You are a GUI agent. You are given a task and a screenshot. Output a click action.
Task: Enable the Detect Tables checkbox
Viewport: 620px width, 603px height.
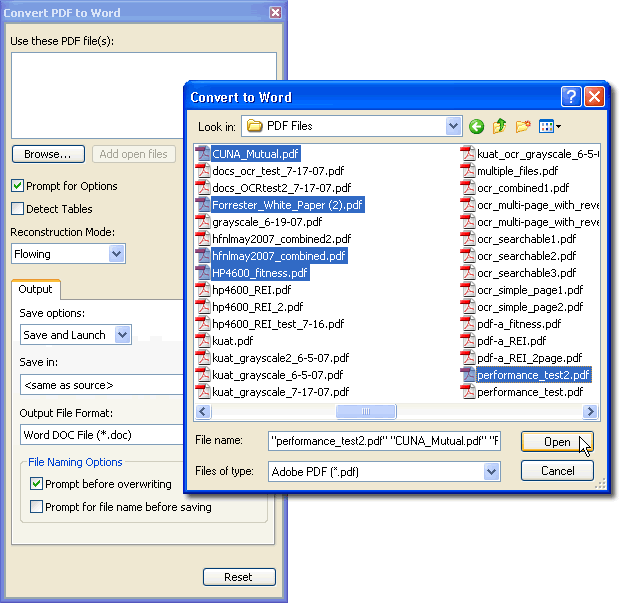pos(18,209)
